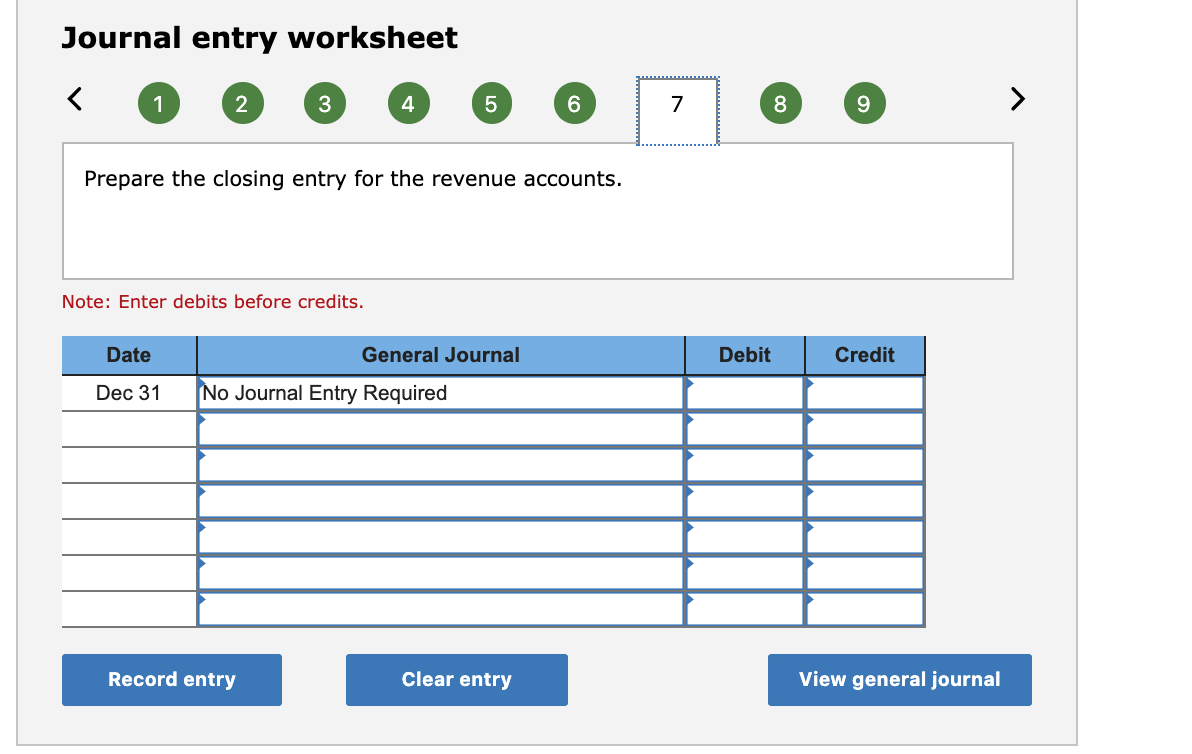
Task: Click the Date cell showing Dec 31
Action: 129,392
